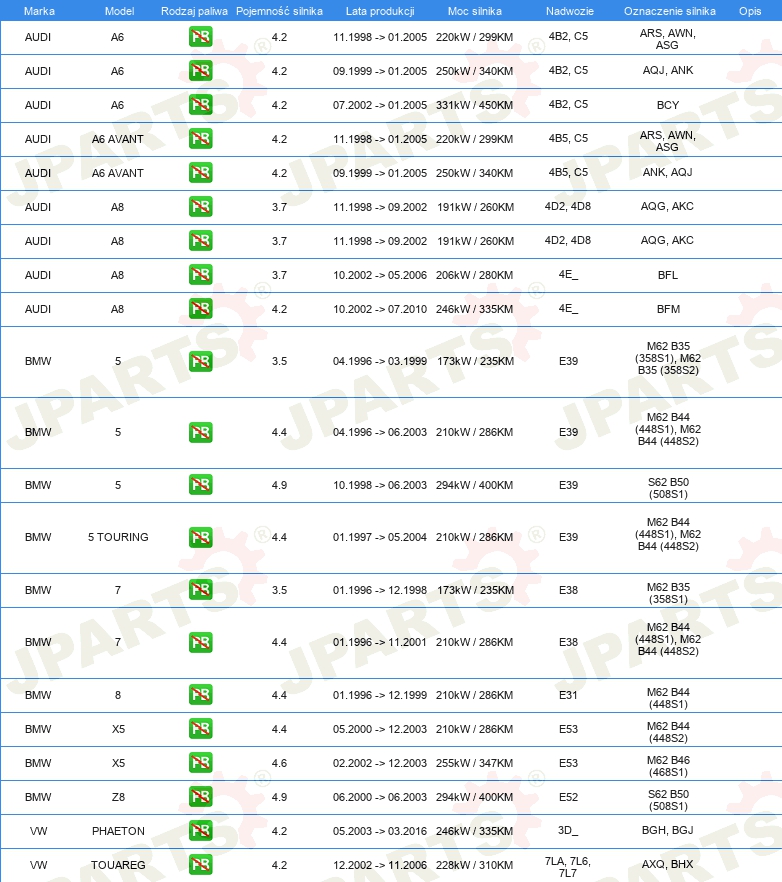This screenshot has height=882, width=782.
Task: Click the '3D_' body code cell
Action: (568, 830)
